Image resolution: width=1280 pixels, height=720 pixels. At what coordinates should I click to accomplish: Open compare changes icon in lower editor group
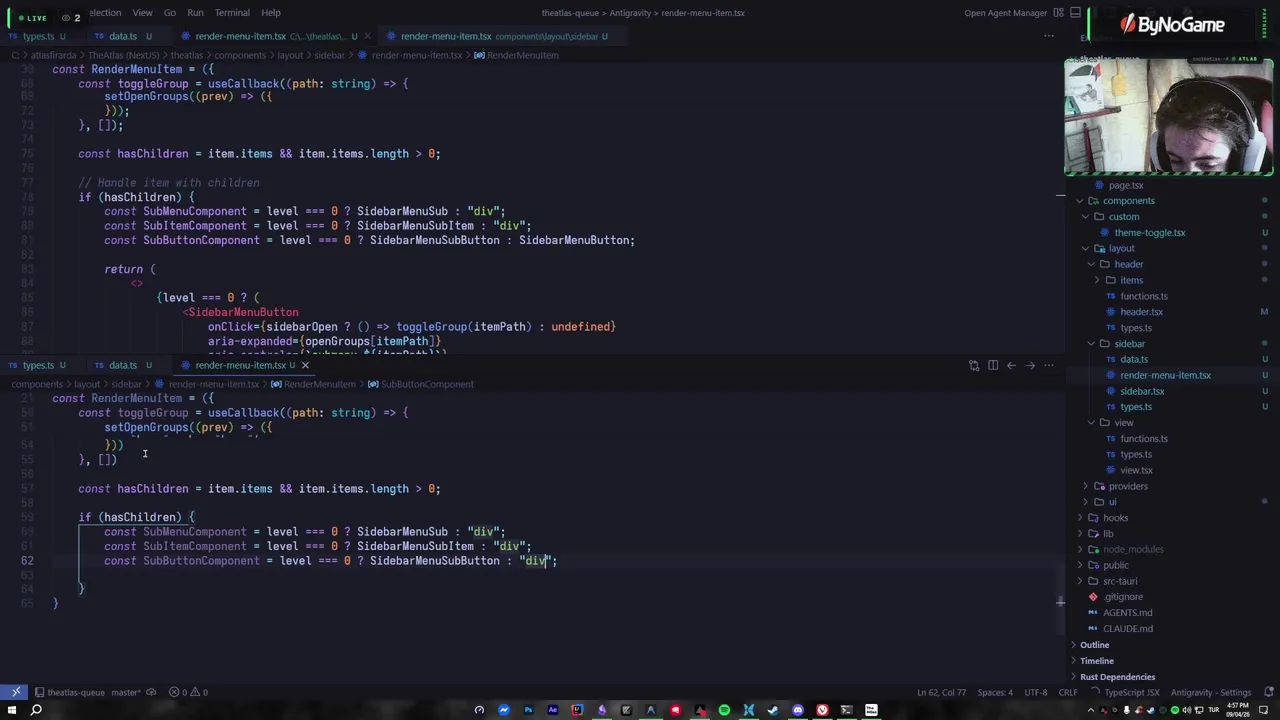973,366
